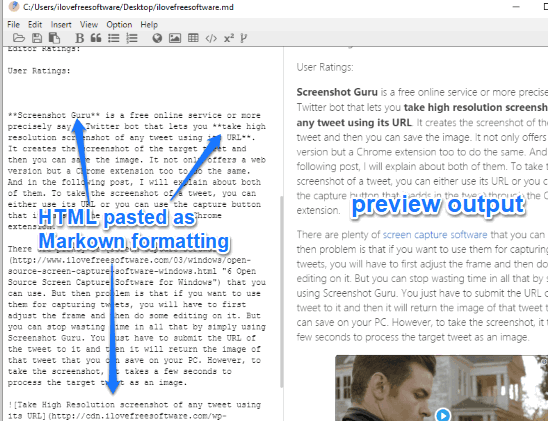The height and width of the screenshot is (421, 548).
Task: Play the video thumbnail in the preview
Action: (x=443, y=415)
